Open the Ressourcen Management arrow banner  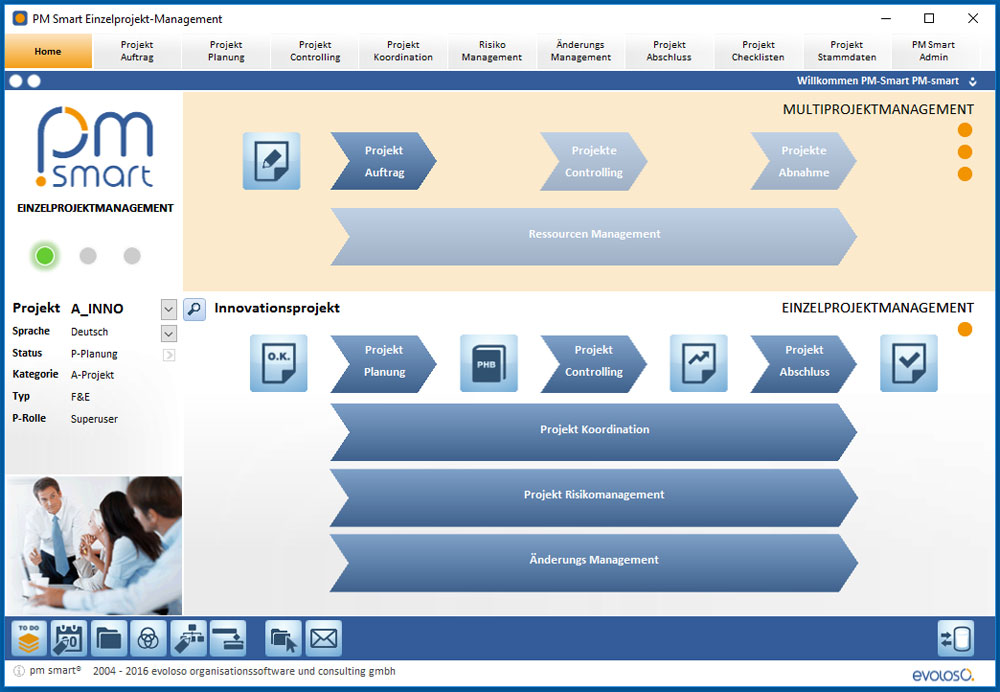click(x=594, y=235)
